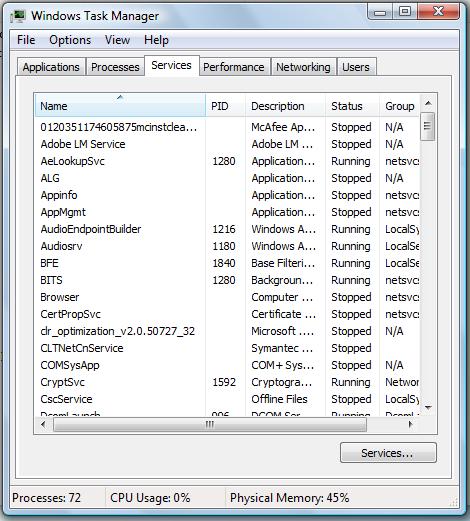Image resolution: width=470 pixels, height=521 pixels.
Task: Maximize the Task Manager window
Action: pos(405,12)
